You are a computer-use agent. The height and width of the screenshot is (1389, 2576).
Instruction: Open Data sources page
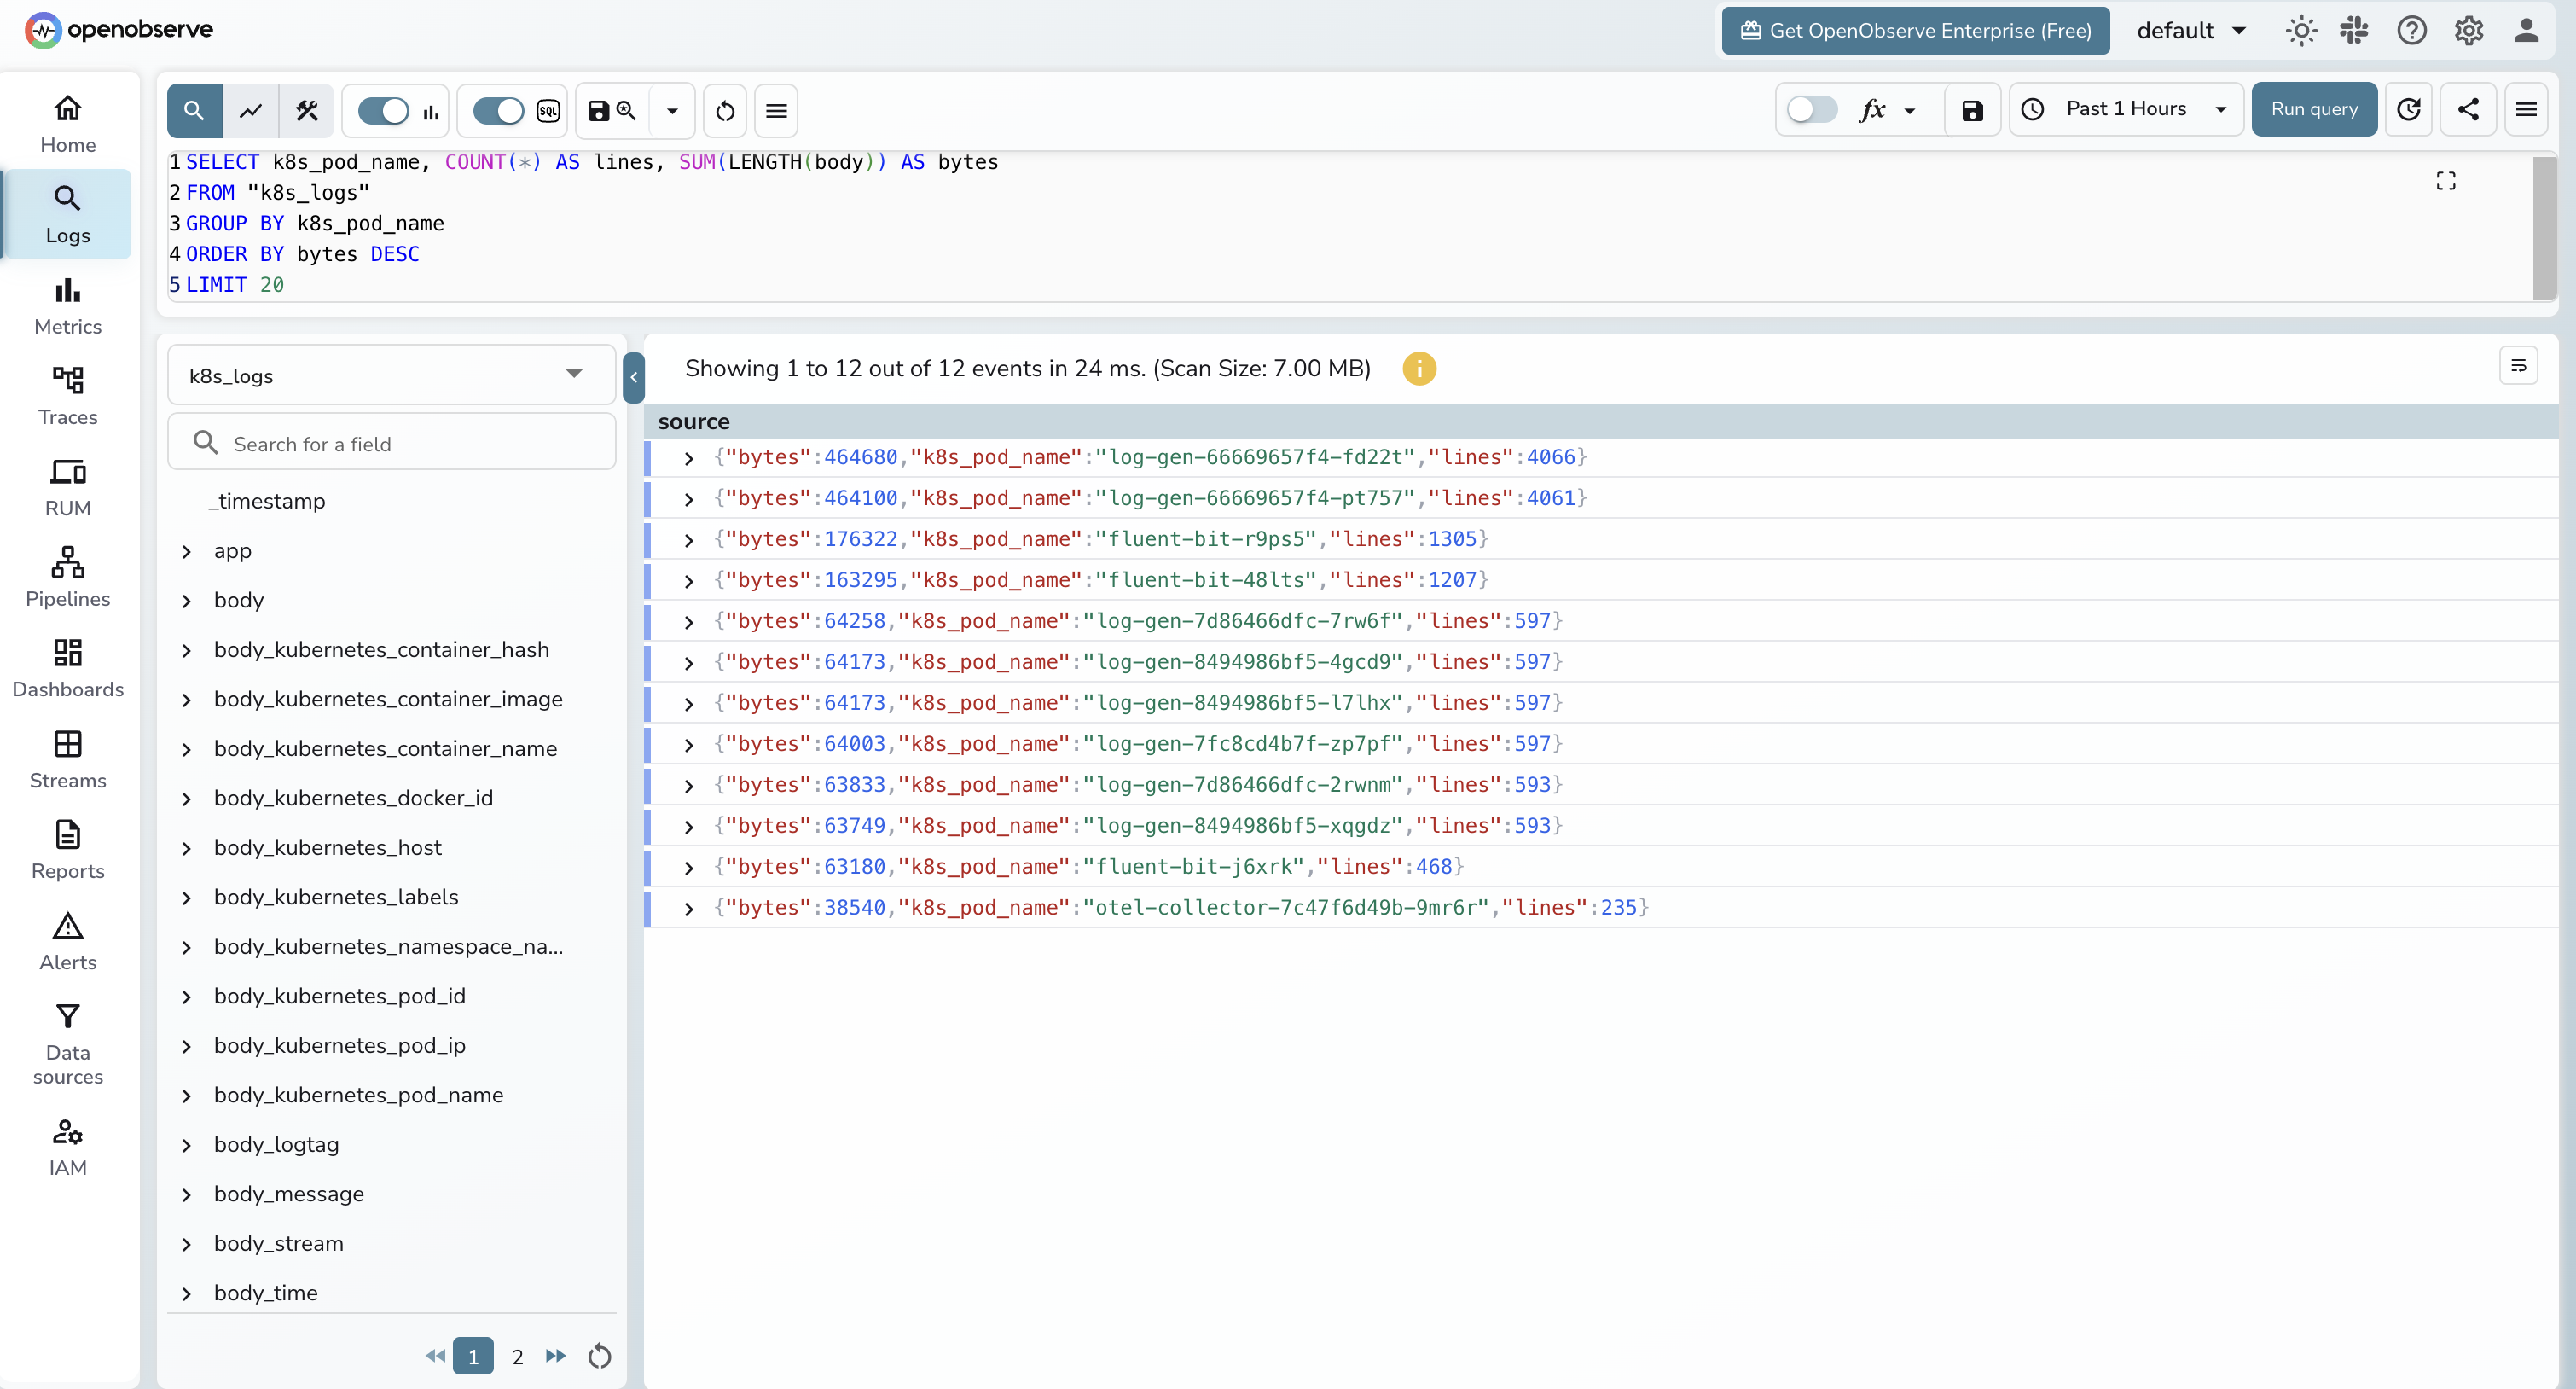pos(68,1045)
